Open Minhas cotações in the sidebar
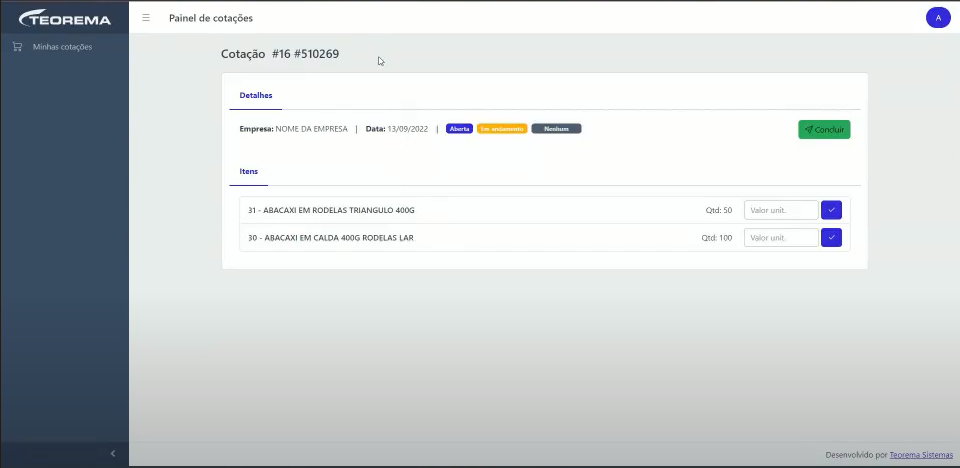 pyautogui.click(x=62, y=47)
